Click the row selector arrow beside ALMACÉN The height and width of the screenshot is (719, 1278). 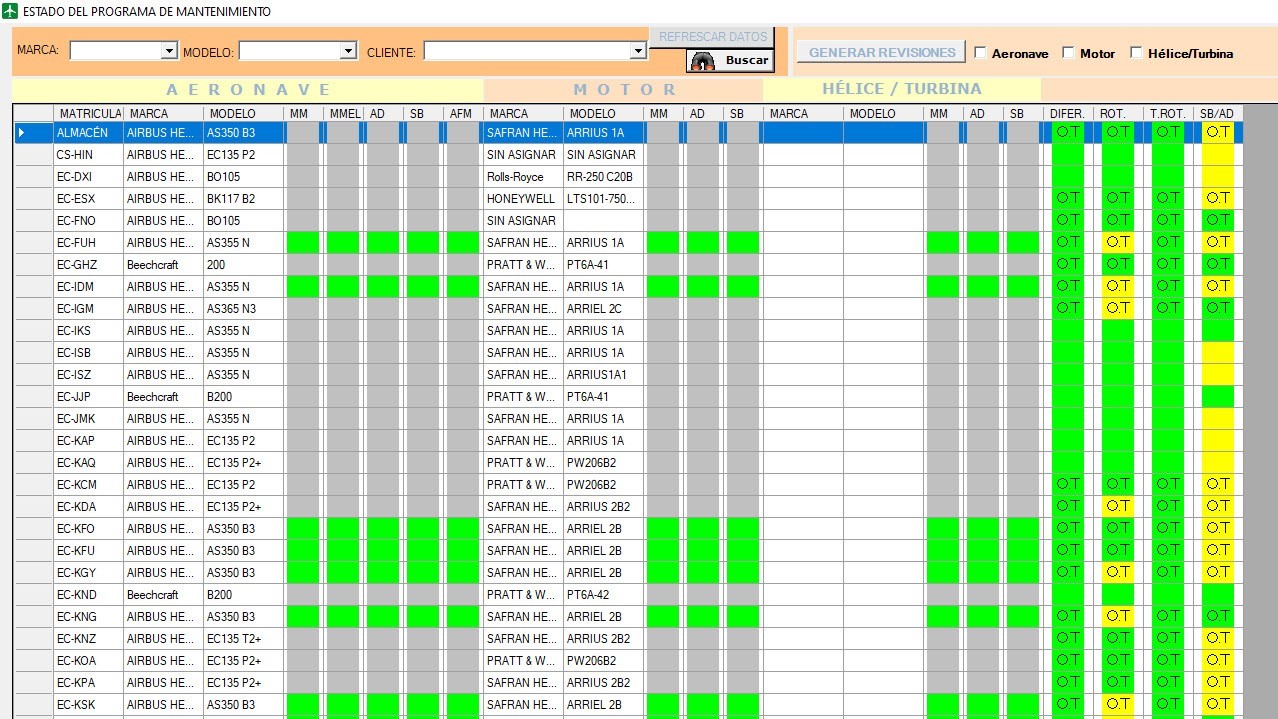point(22,133)
